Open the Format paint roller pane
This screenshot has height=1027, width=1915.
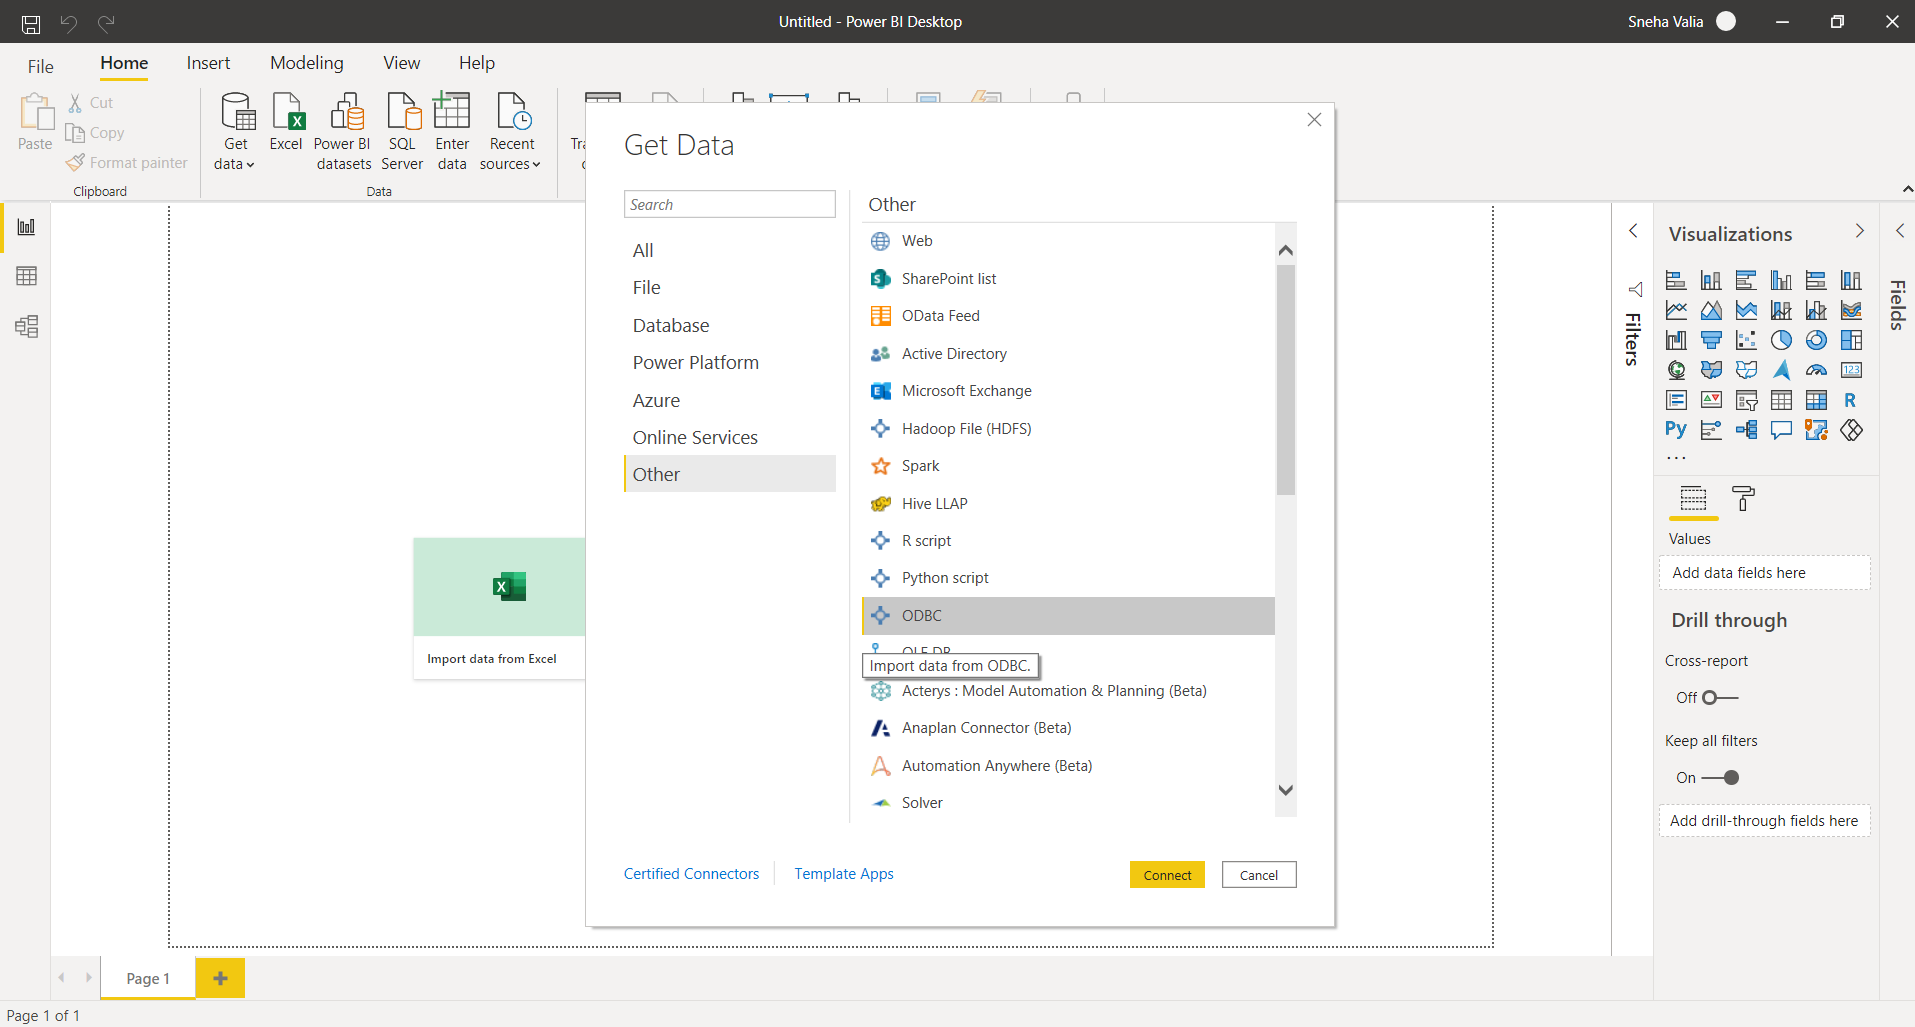click(x=1743, y=498)
